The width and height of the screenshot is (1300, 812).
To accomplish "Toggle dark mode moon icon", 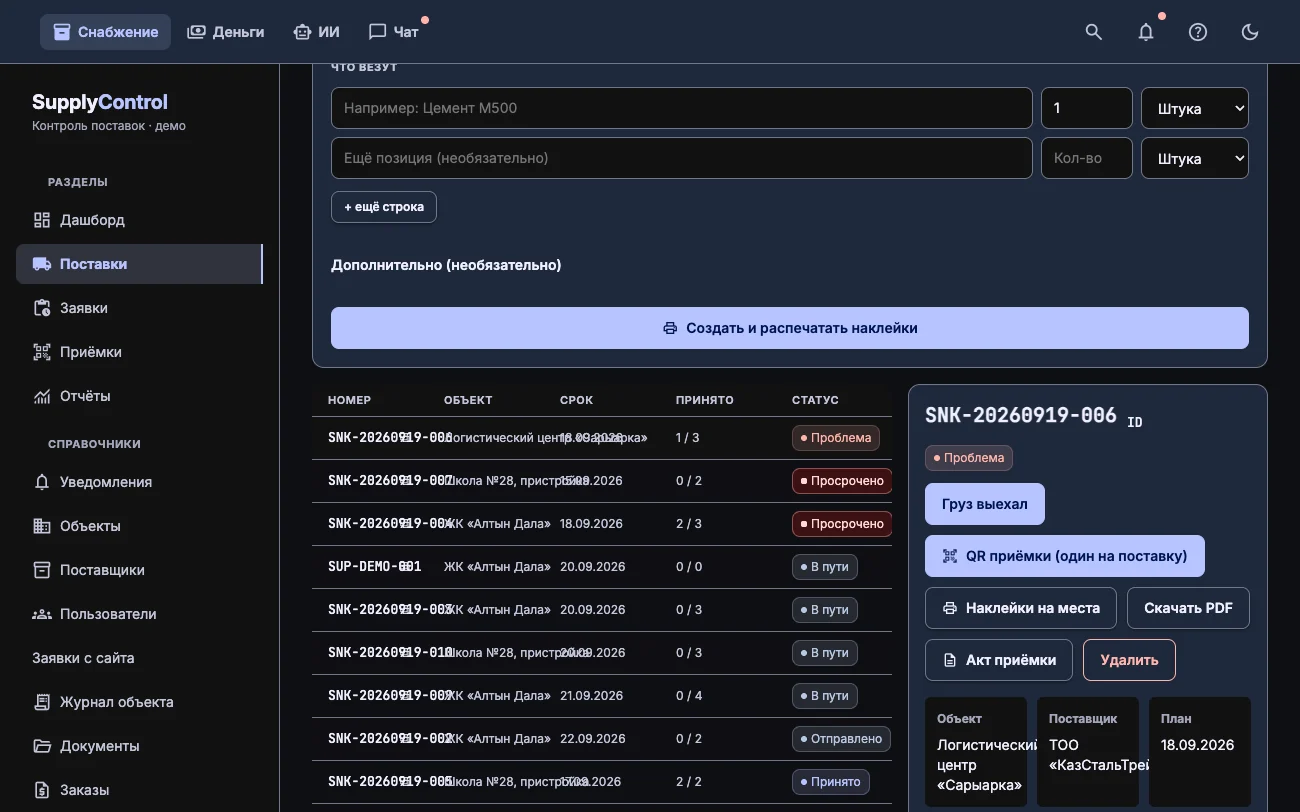I will [1250, 32].
